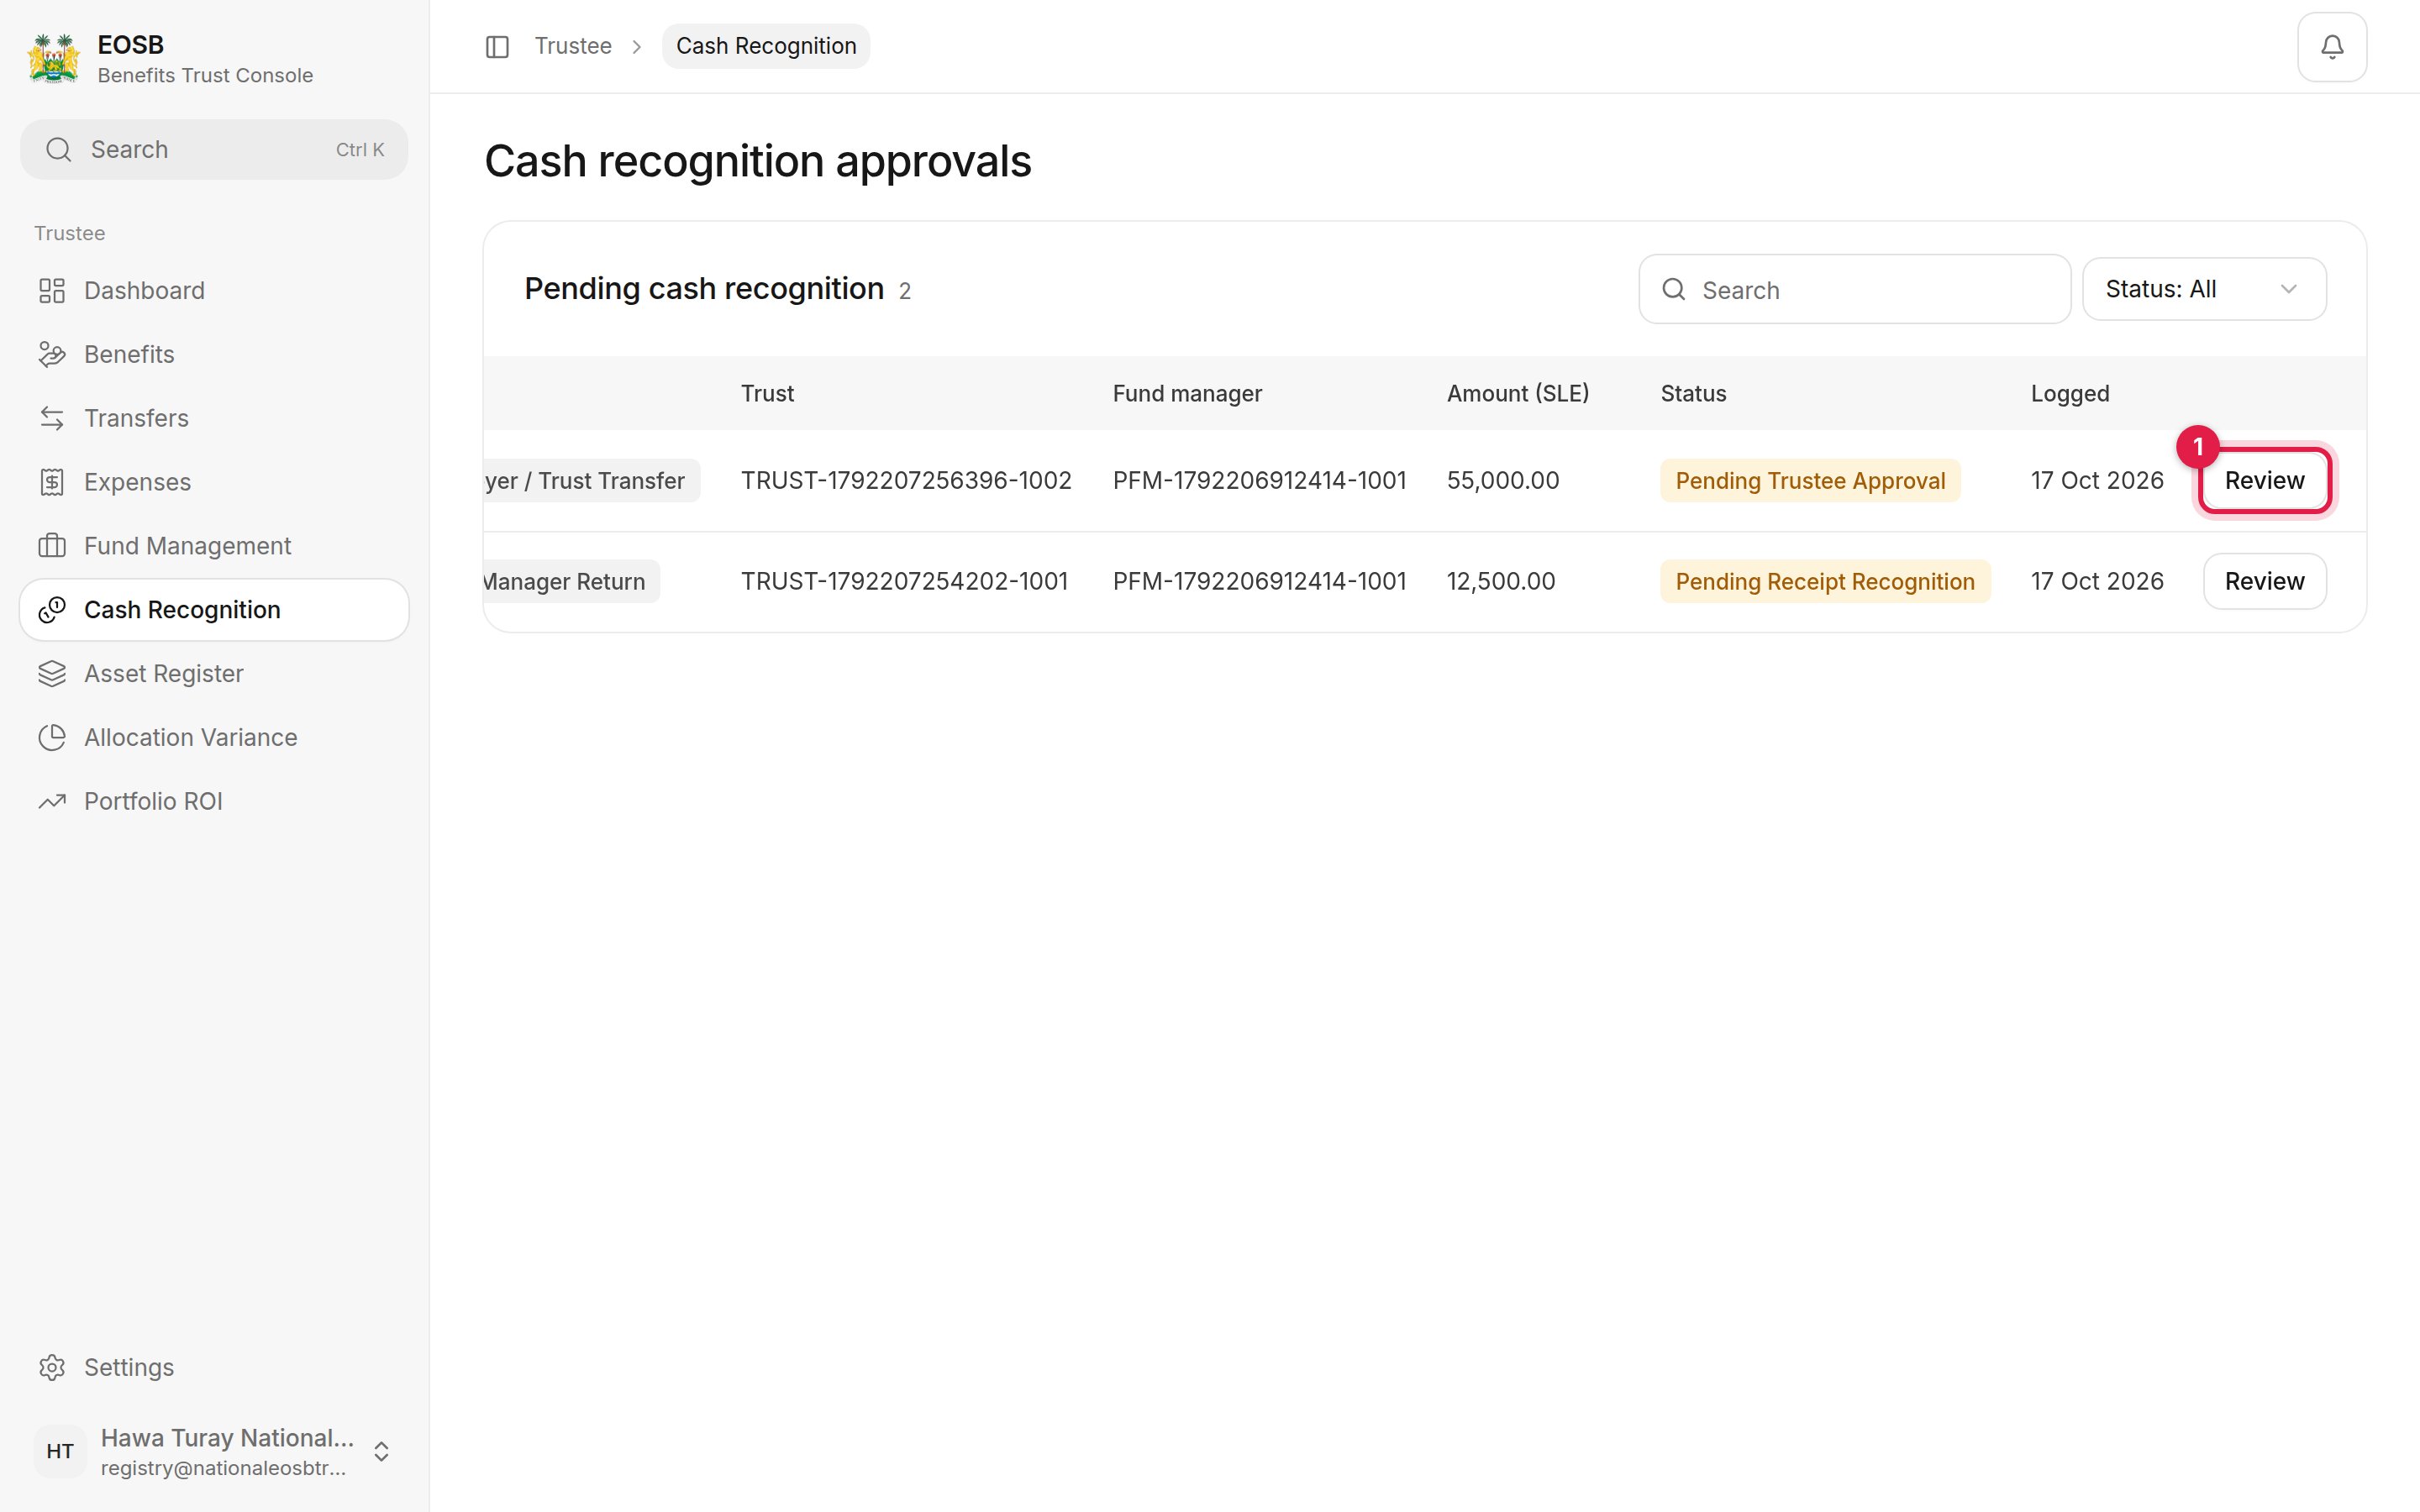Open the Status: All dropdown
The height and width of the screenshot is (1512, 2420).
coord(2203,289)
